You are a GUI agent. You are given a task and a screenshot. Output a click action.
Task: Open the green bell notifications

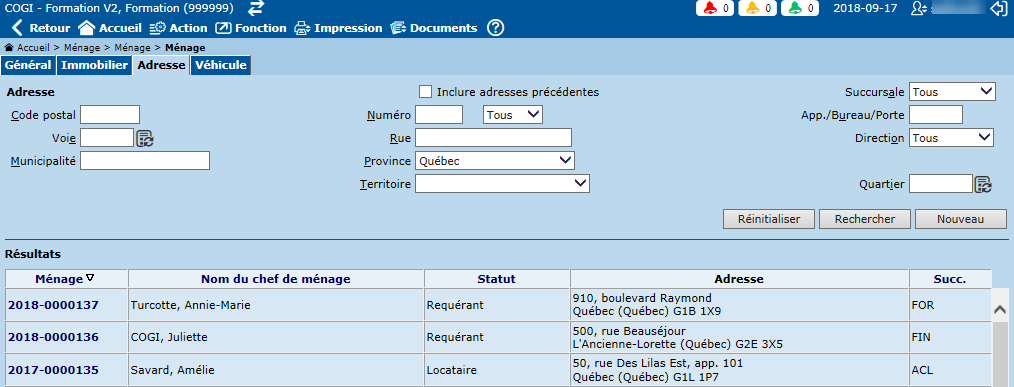800,8
